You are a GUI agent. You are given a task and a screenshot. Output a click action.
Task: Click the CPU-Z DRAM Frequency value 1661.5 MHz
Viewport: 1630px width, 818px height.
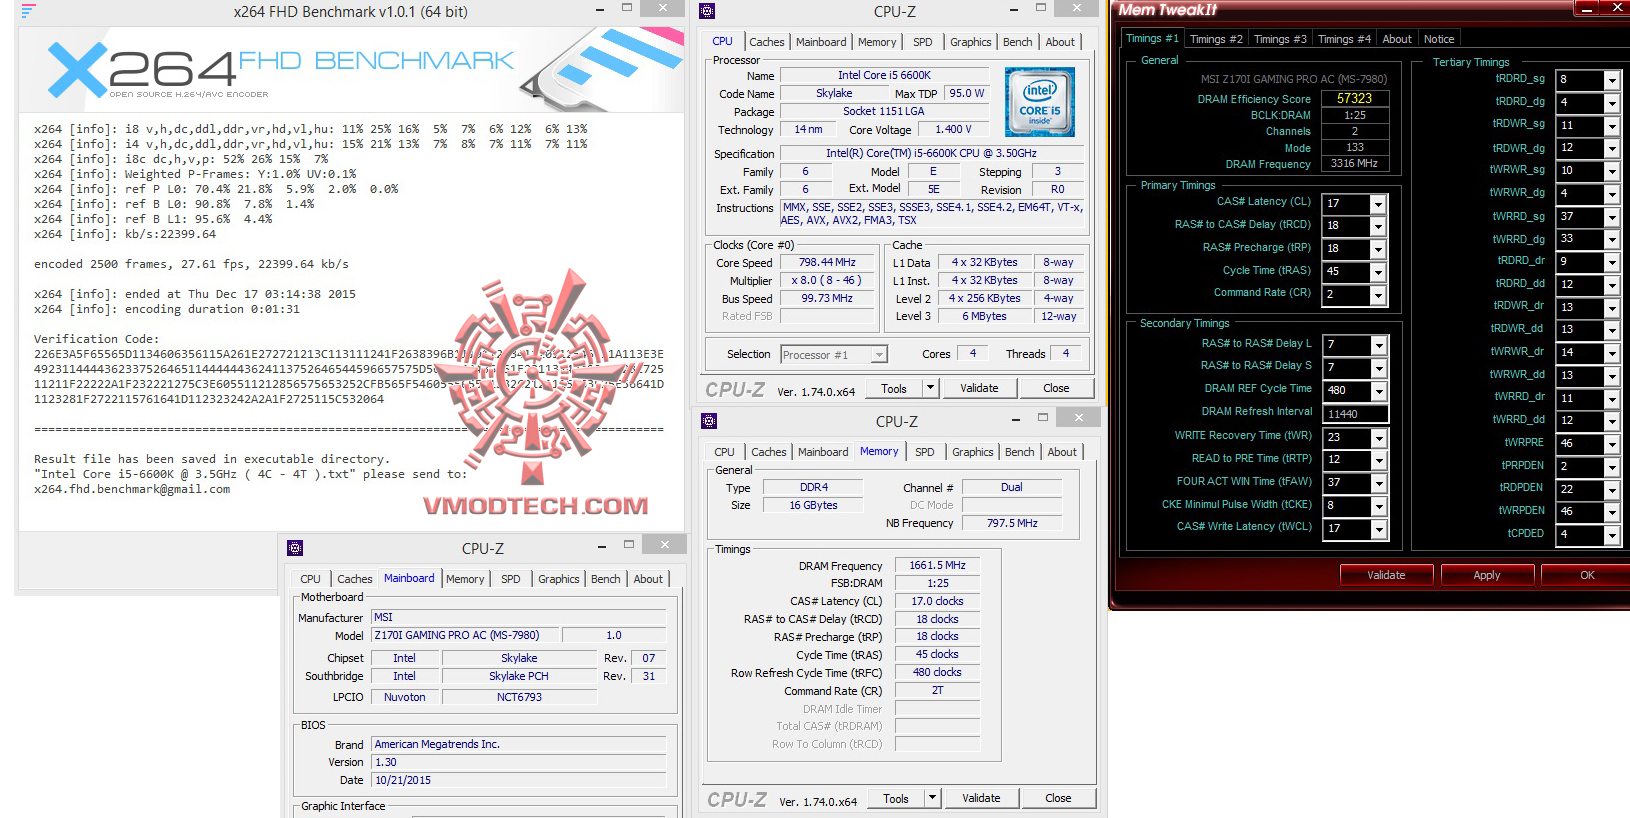tap(937, 565)
